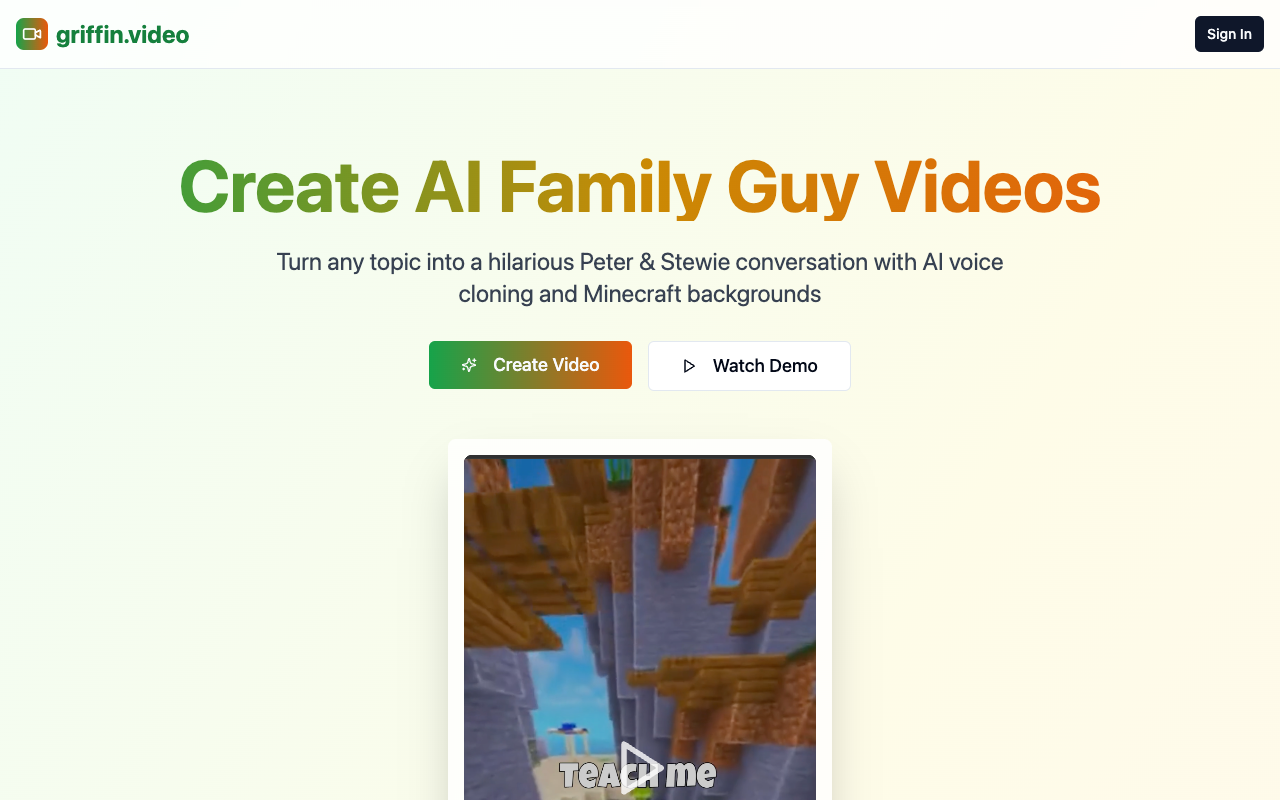Click the "Minecraft backgrounds" text in the subtitle

(702, 294)
